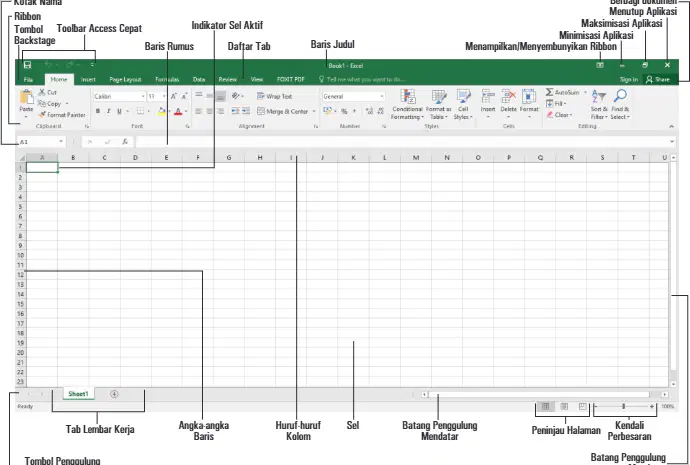Click the Paste clipboard icon
690x465 pixels.
[27, 97]
